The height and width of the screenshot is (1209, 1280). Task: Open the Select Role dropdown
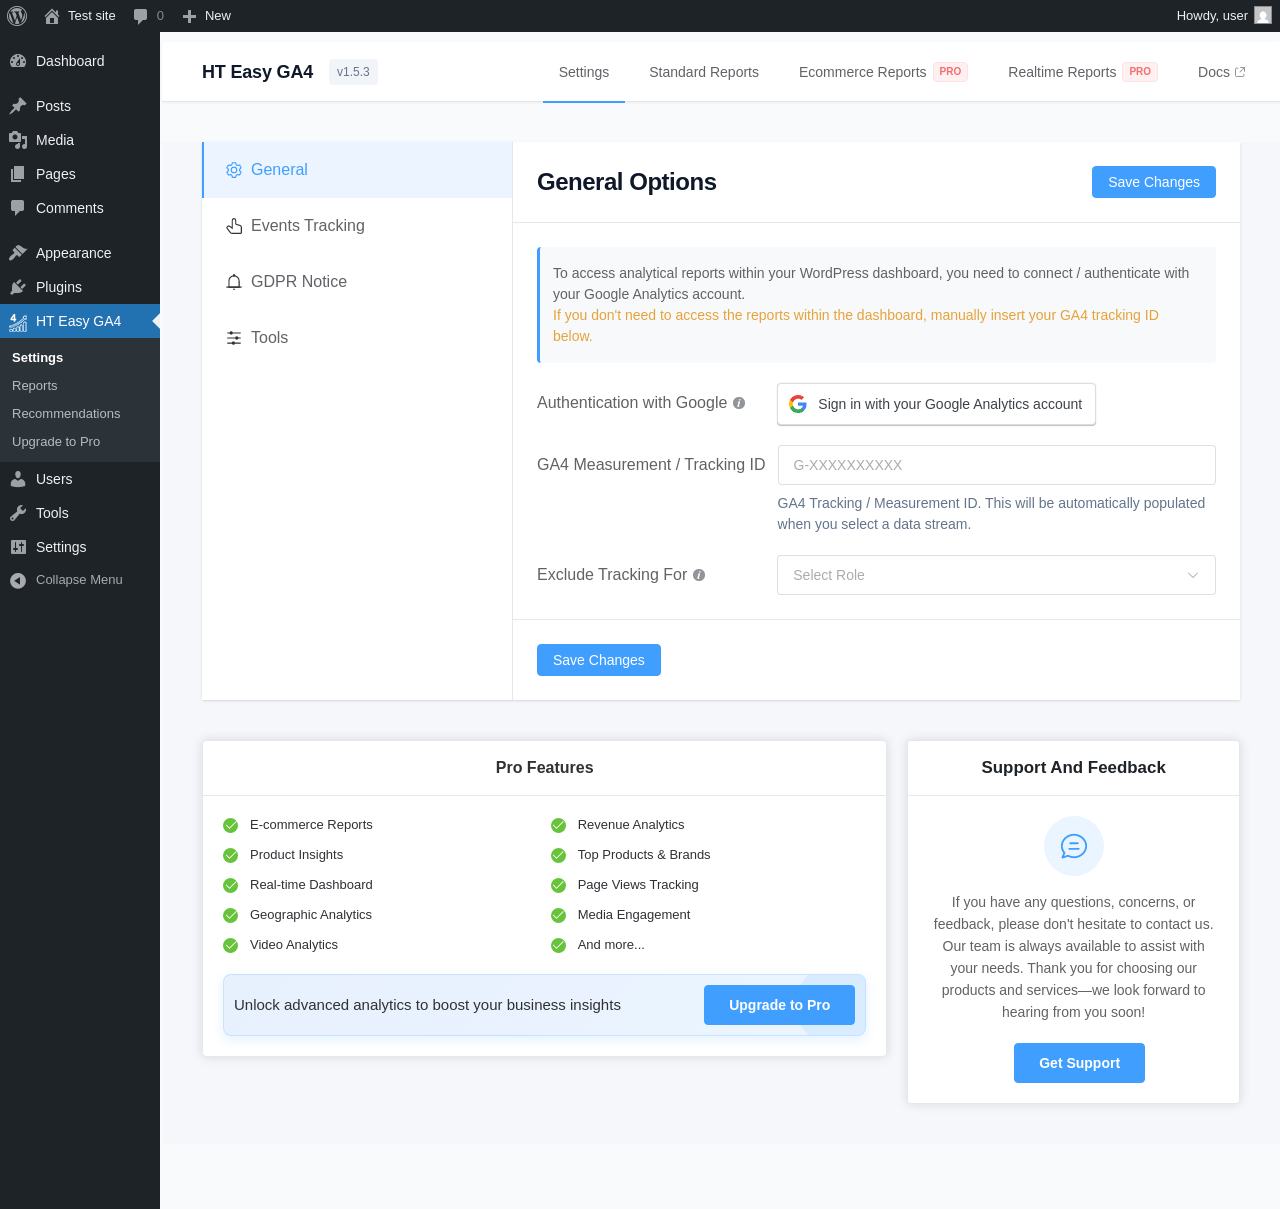point(996,575)
